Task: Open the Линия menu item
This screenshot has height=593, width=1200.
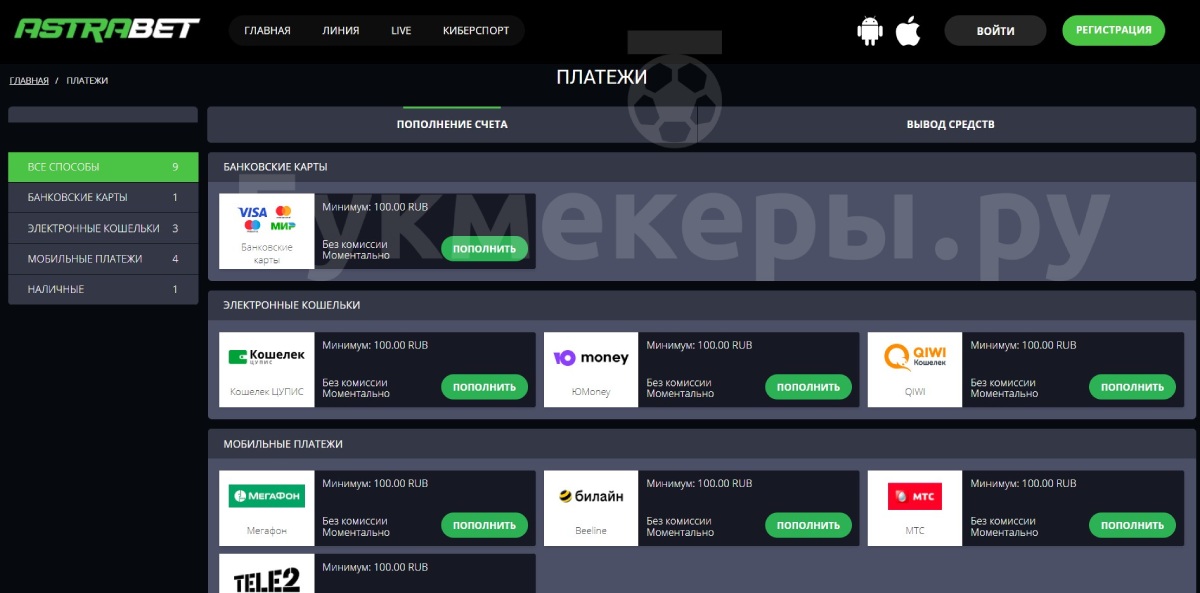Action: tap(341, 30)
